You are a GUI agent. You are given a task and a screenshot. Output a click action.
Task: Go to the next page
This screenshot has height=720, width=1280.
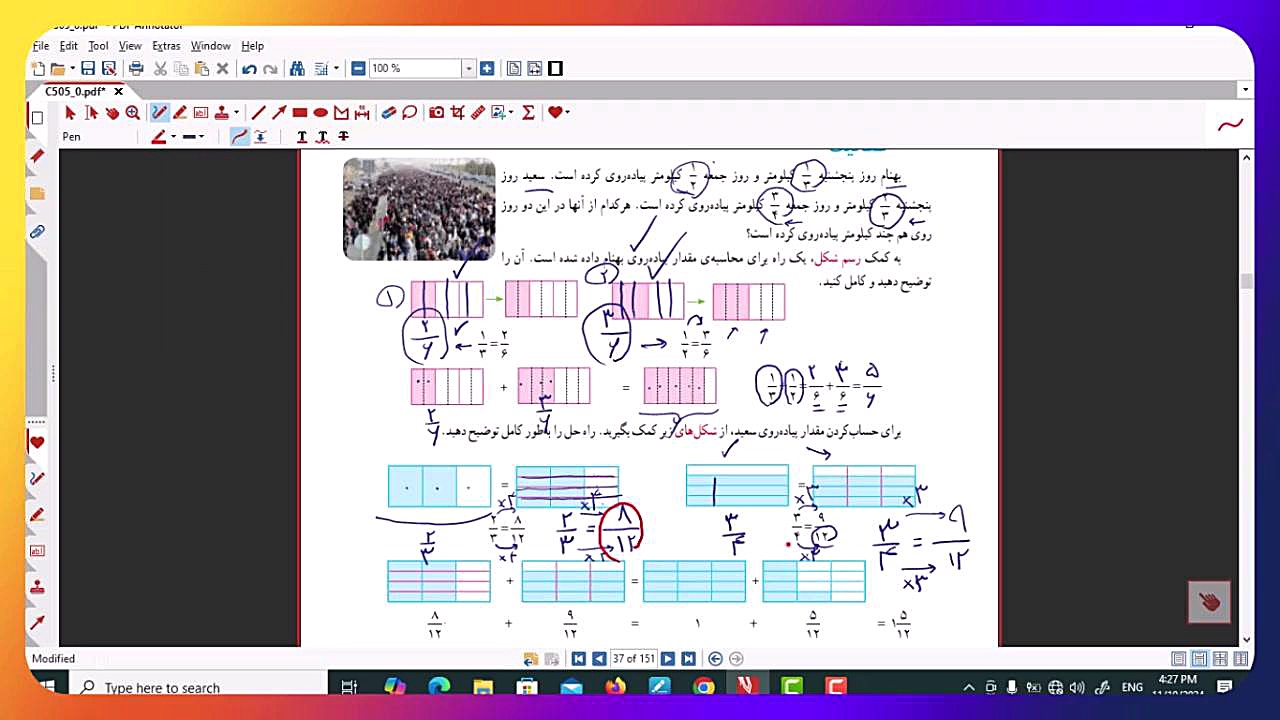pos(668,659)
